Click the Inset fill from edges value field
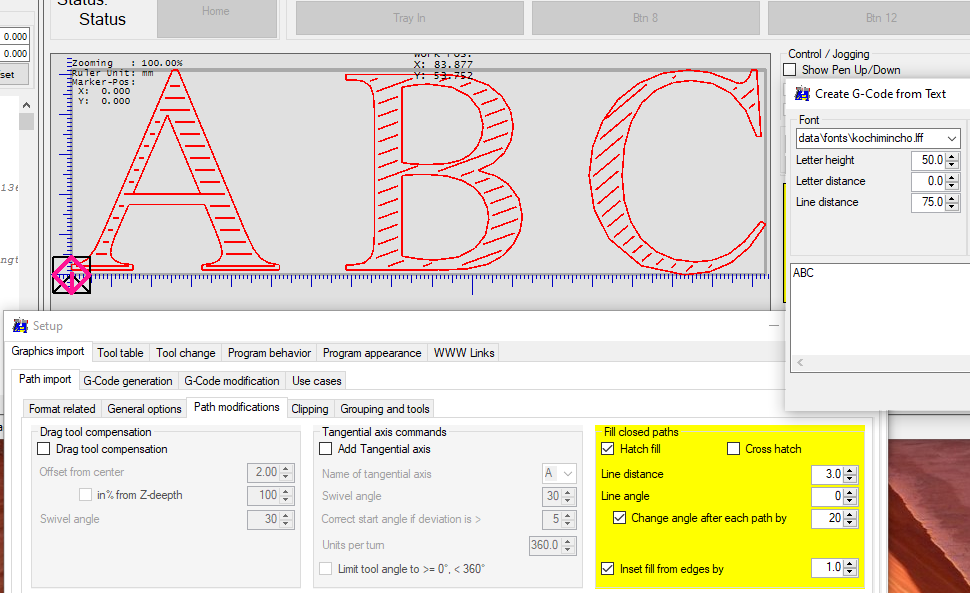The height and width of the screenshot is (593, 970). pyautogui.click(x=827, y=568)
